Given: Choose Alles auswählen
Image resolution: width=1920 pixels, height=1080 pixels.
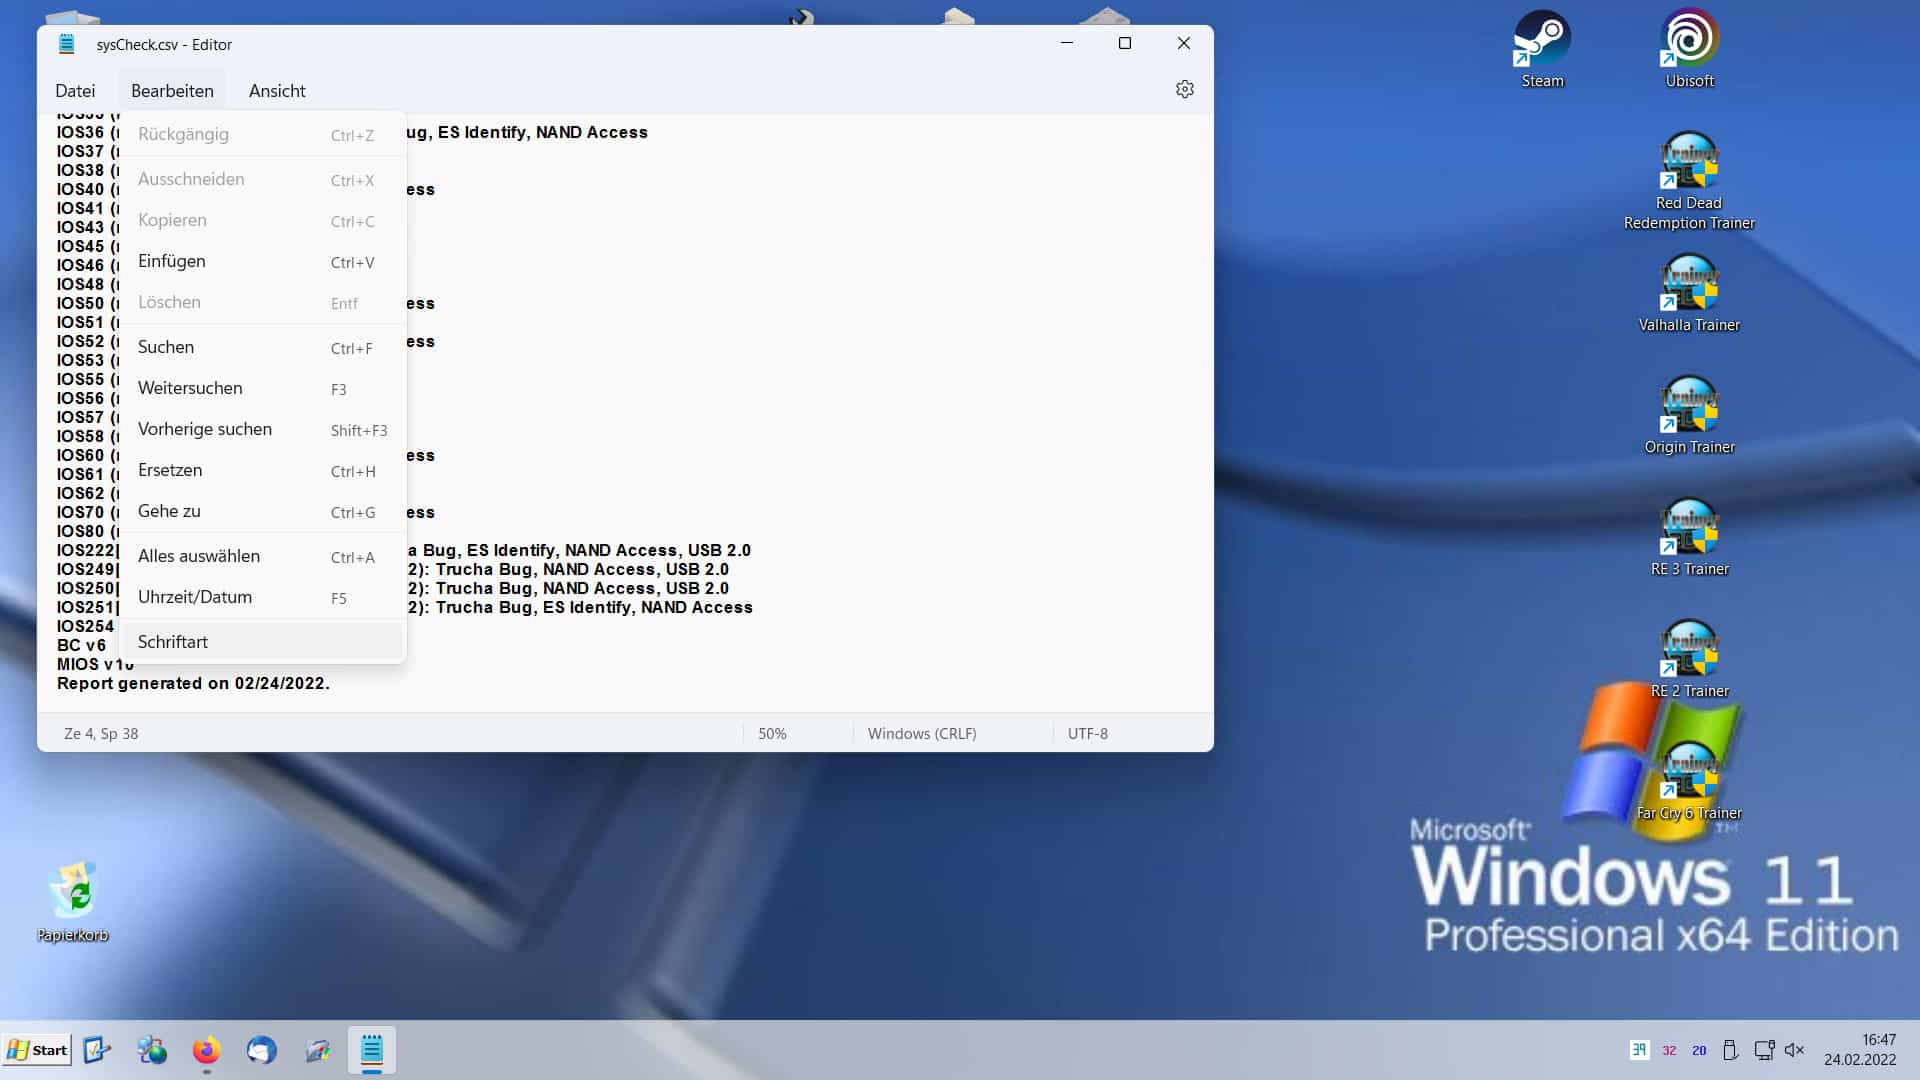Looking at the screenshot, I should (262, 556).
